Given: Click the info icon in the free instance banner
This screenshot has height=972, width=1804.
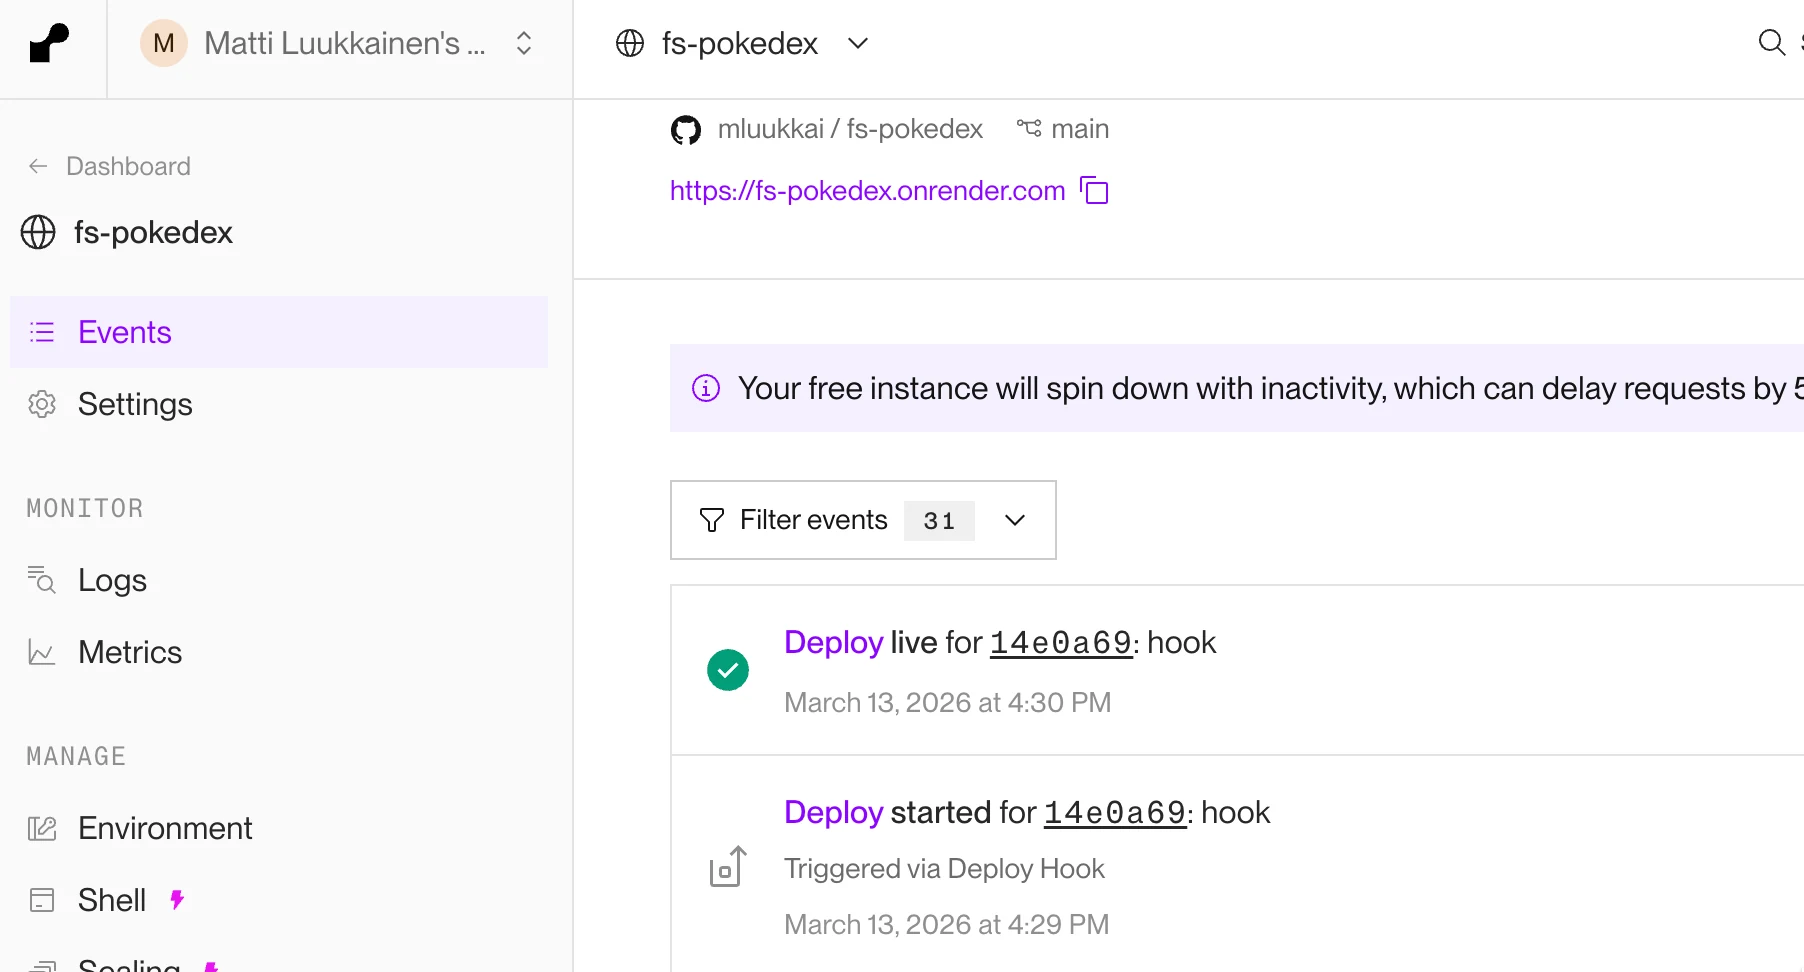Looking at the screenshot, I should [x=706, y=388].
